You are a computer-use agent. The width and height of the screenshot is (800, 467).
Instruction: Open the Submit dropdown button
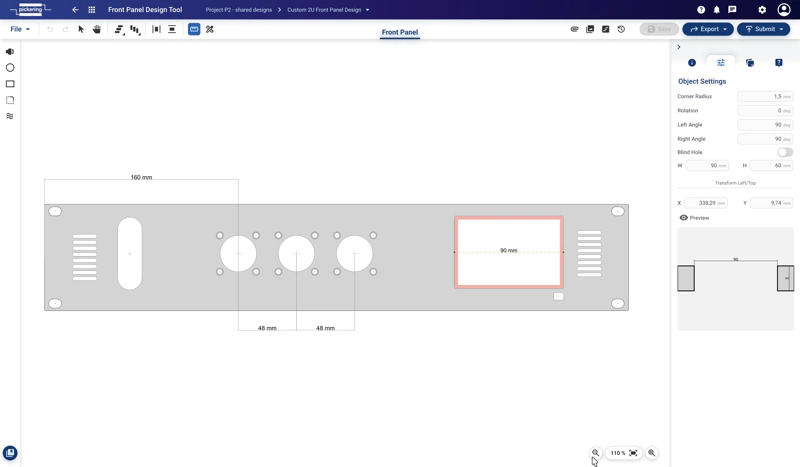(x=764, y=29)
